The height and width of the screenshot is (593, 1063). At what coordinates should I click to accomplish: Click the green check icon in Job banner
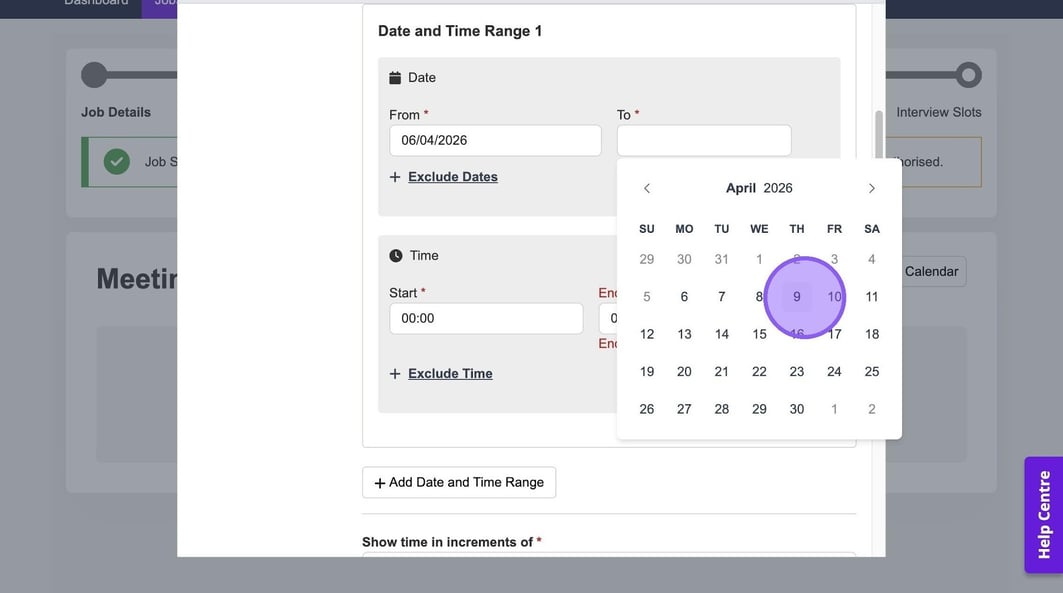pyautogui.click(x=117, y=161)
